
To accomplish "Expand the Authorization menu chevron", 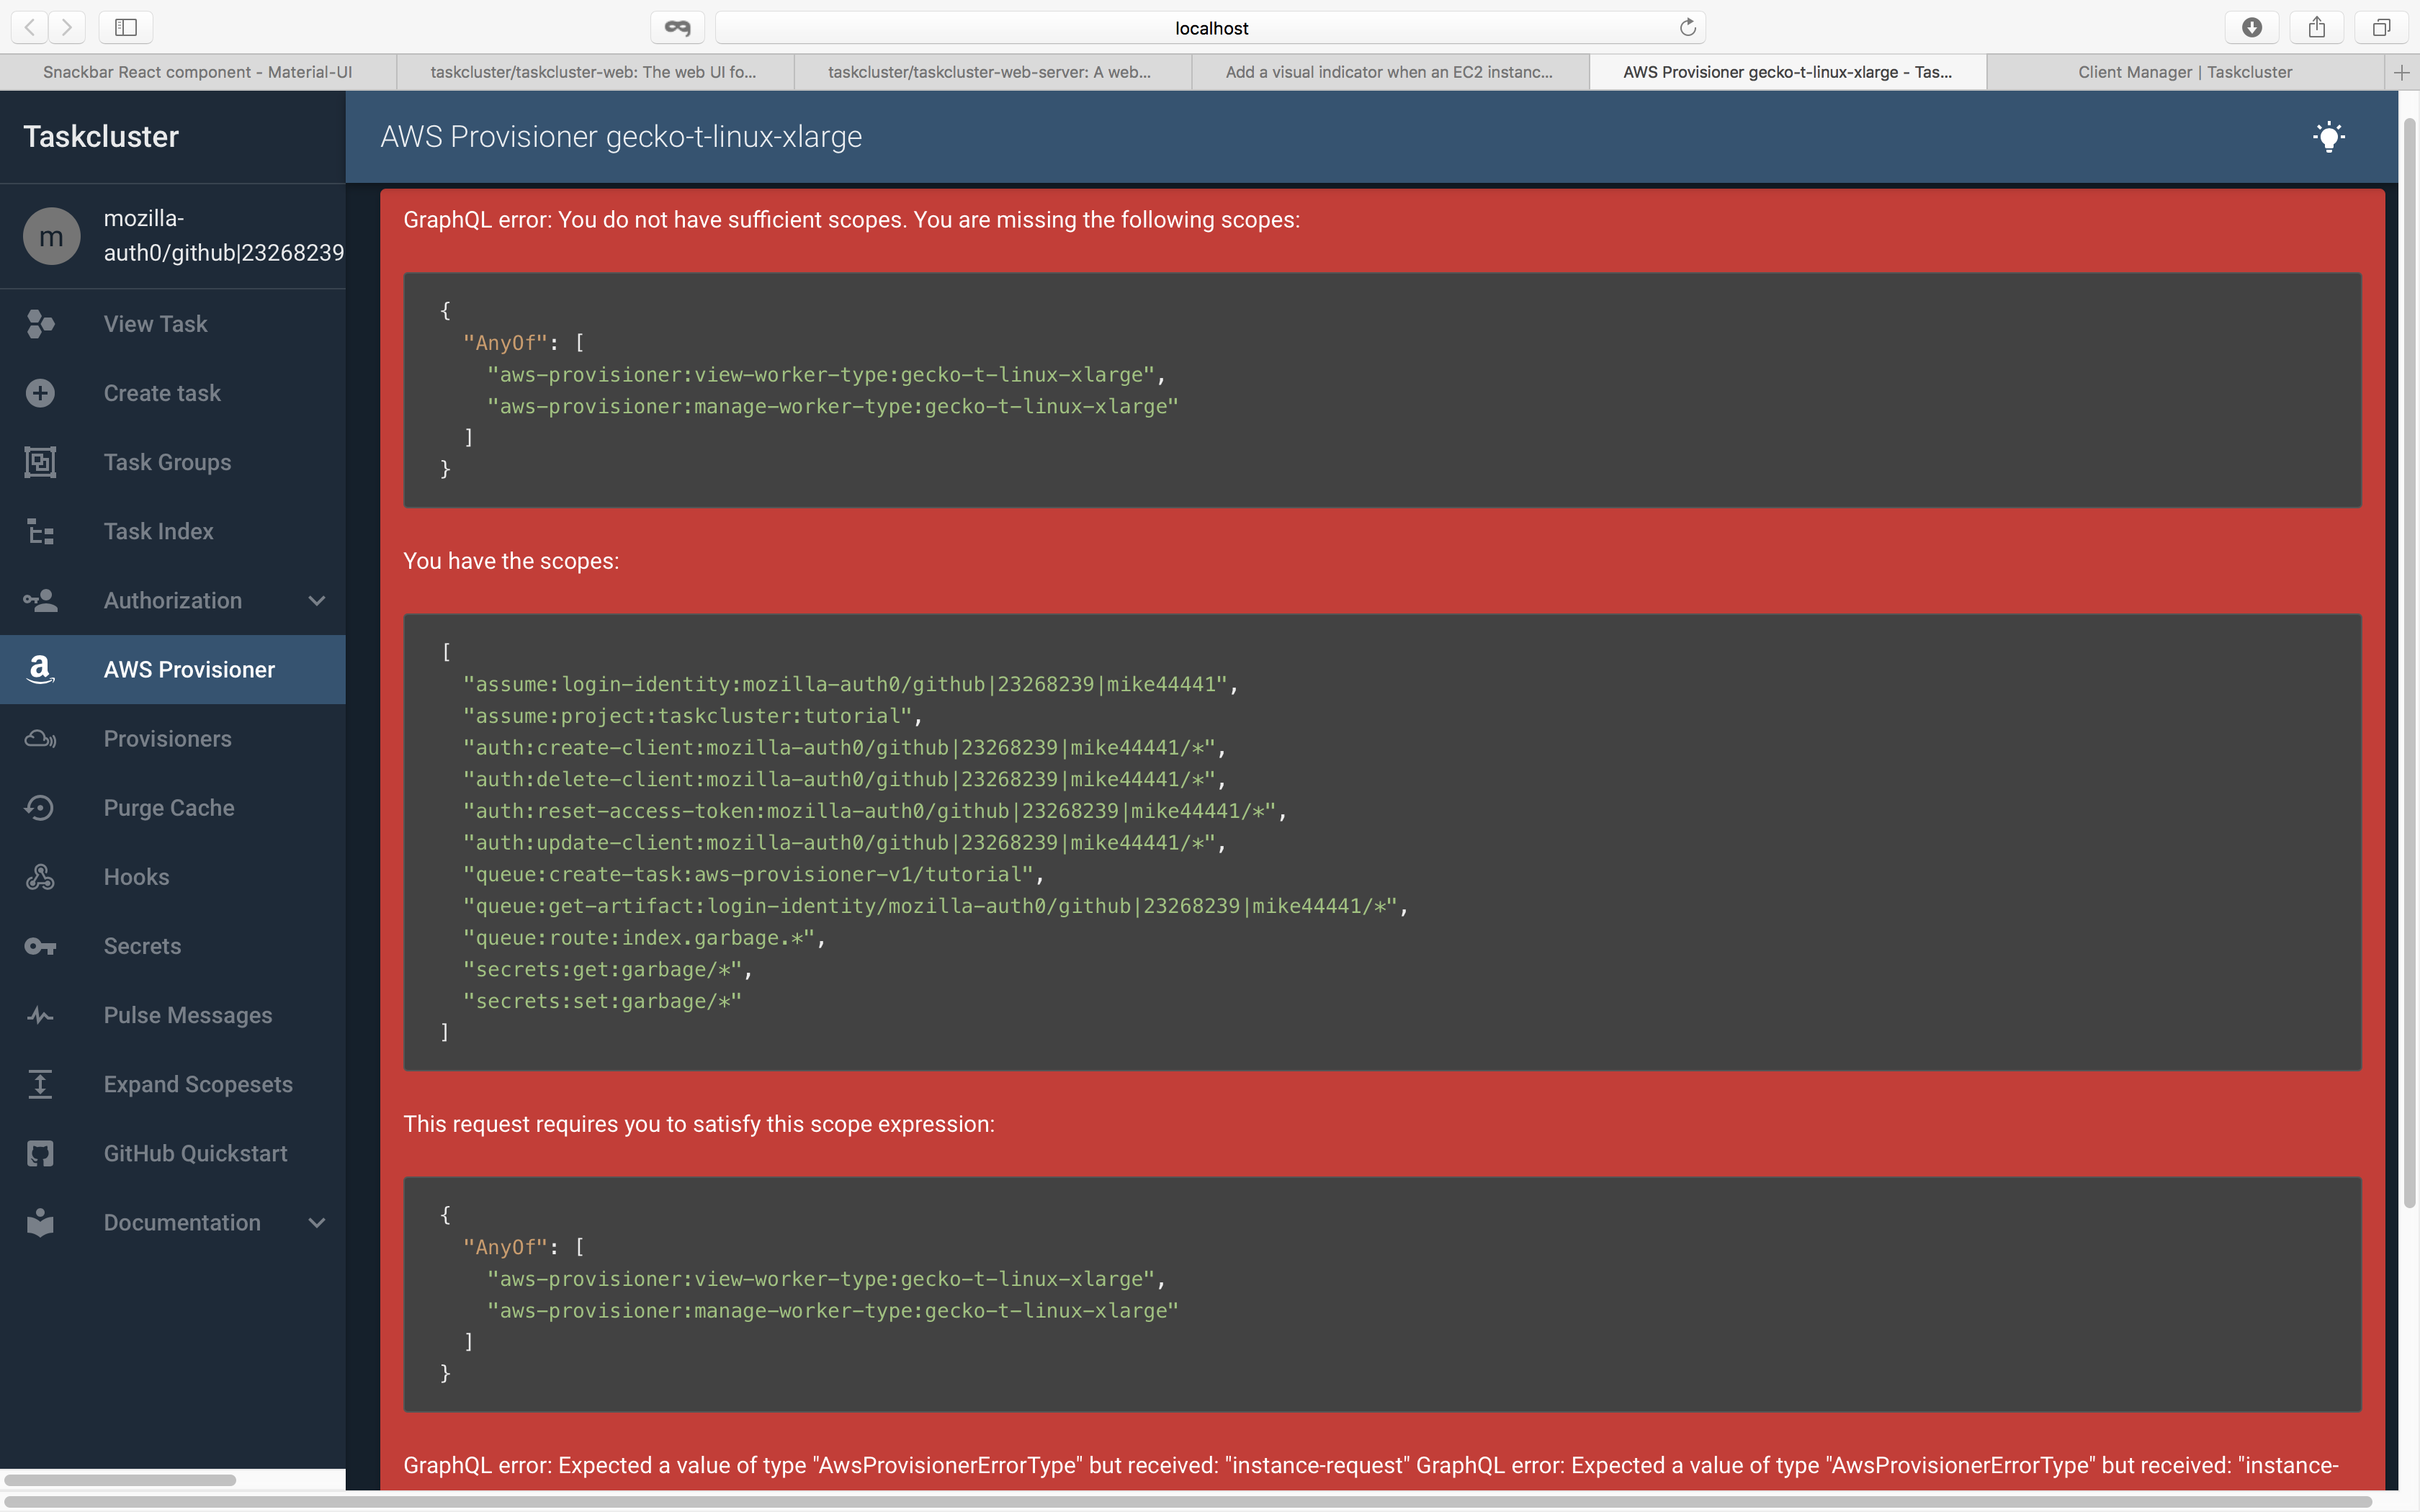I will tap(317, 600).
